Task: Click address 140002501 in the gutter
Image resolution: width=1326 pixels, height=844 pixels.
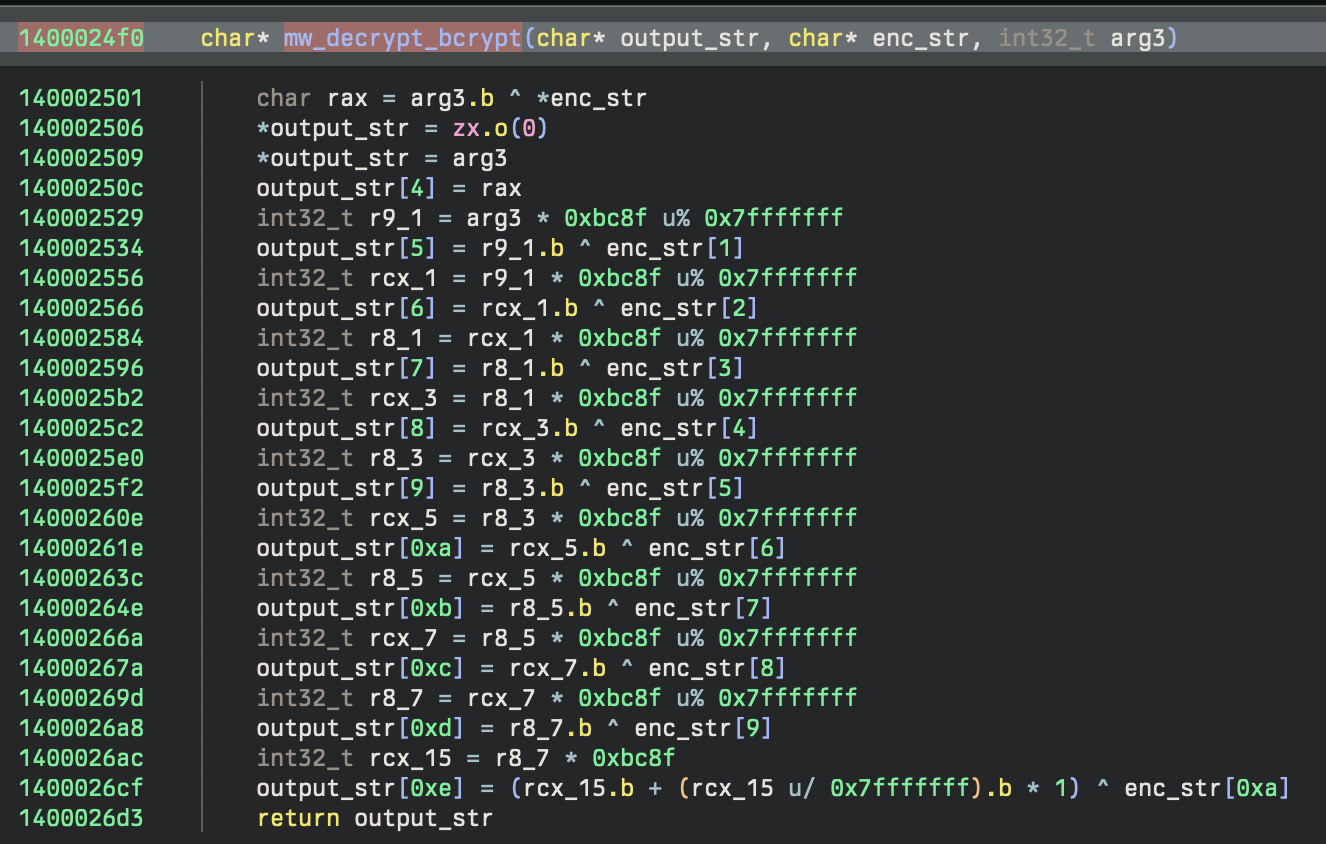Action: coord(81,98)
